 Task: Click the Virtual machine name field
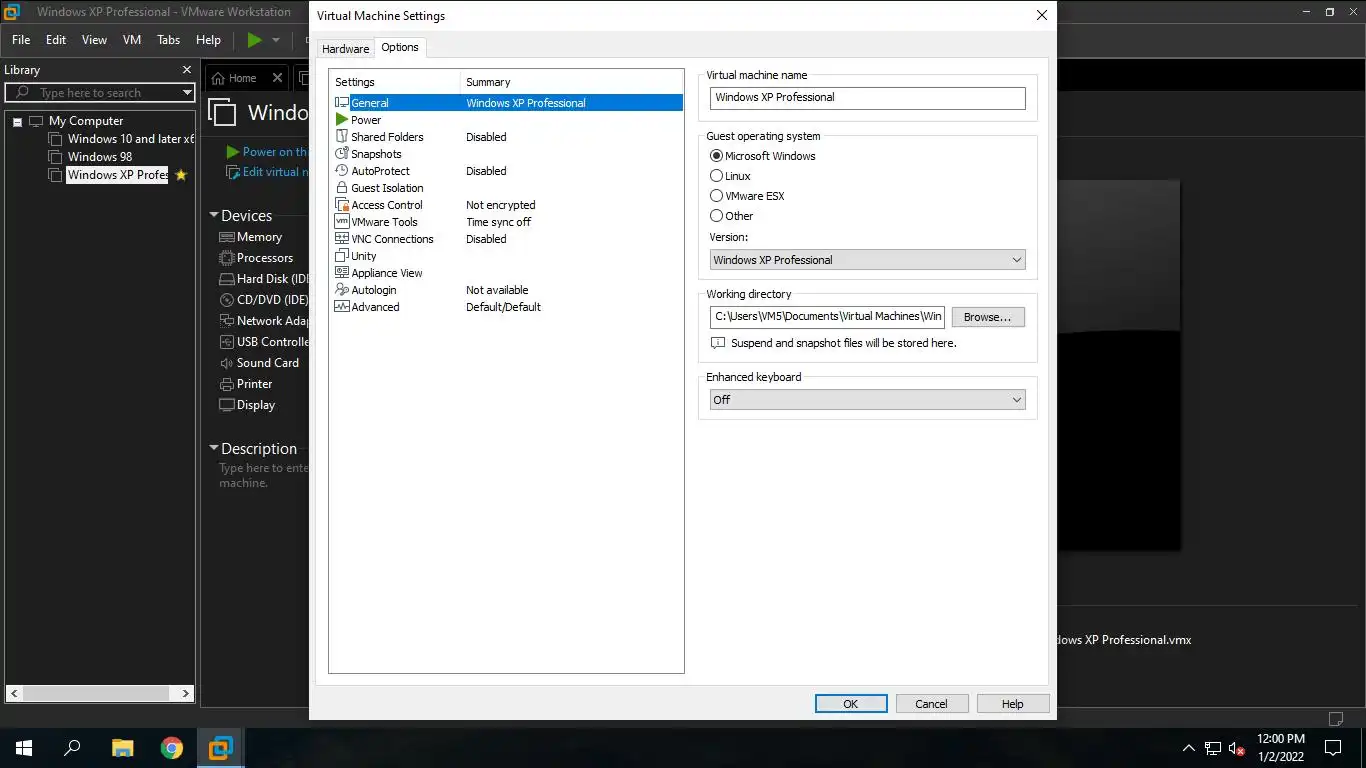(868, 98)
